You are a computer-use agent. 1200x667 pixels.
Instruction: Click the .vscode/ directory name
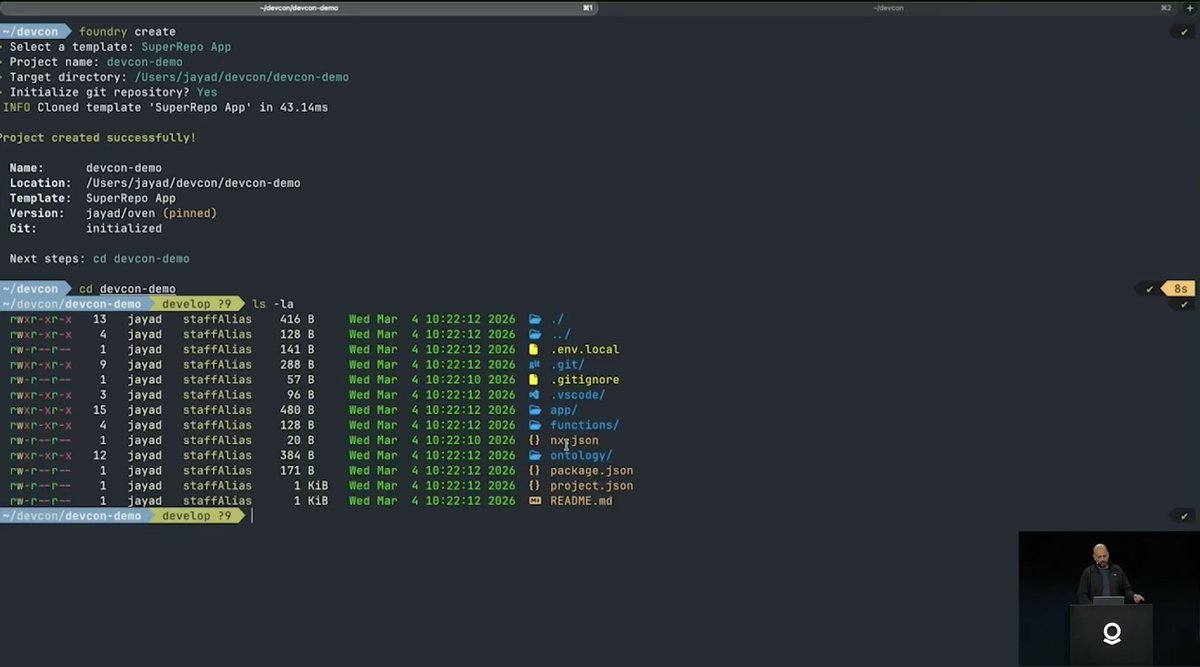point(578,395)
